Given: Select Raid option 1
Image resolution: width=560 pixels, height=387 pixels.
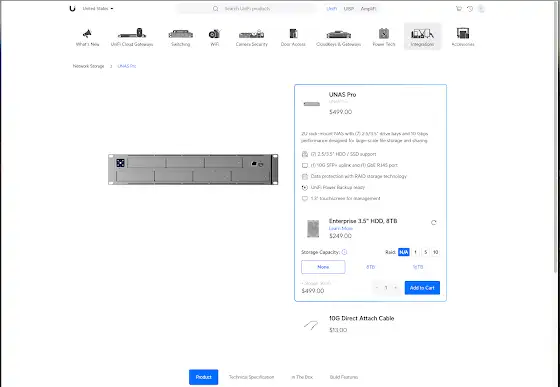Looking at the screenshot, I should (x=415, y=252).
